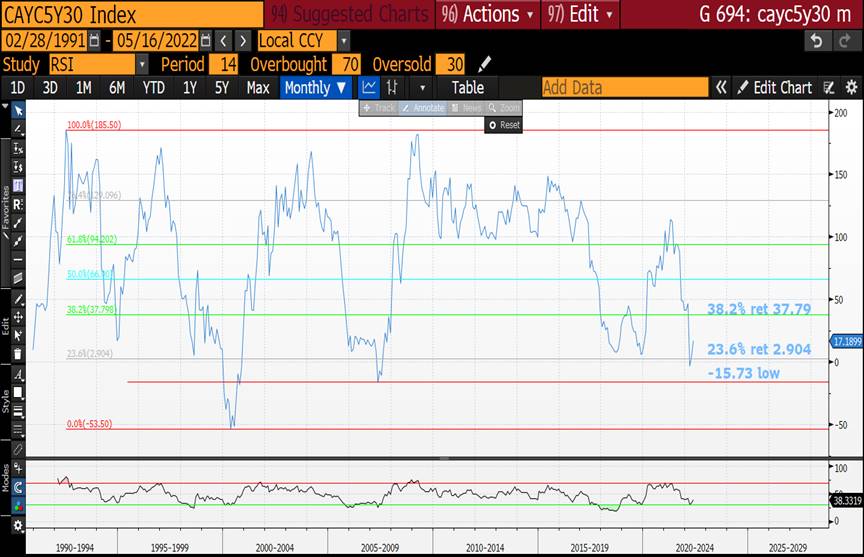Select the parallel channel tool
The width and height of the screenshot is (864, 557).
(x=18, y=278)
